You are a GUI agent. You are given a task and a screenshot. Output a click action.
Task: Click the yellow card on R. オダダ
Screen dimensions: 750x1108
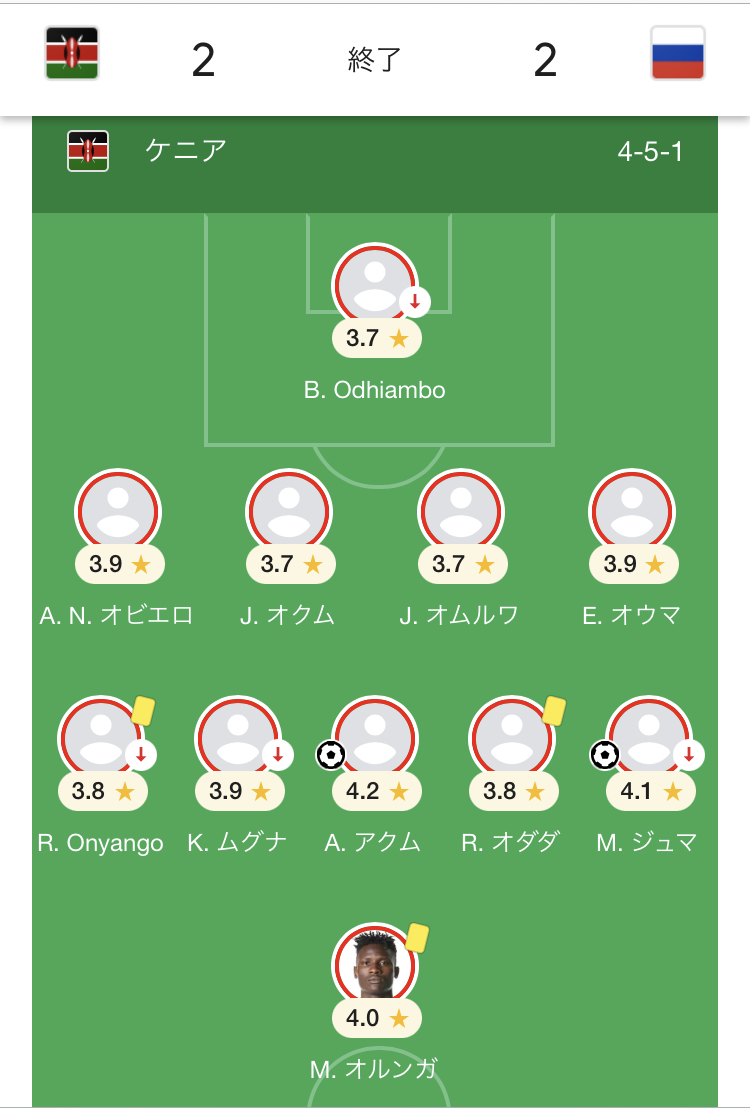(555, 710)
